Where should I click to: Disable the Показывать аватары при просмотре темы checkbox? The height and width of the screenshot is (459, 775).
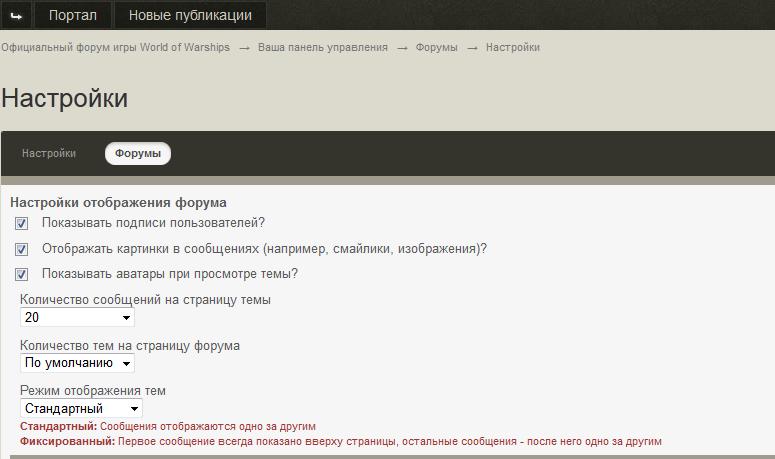point(22,274)
